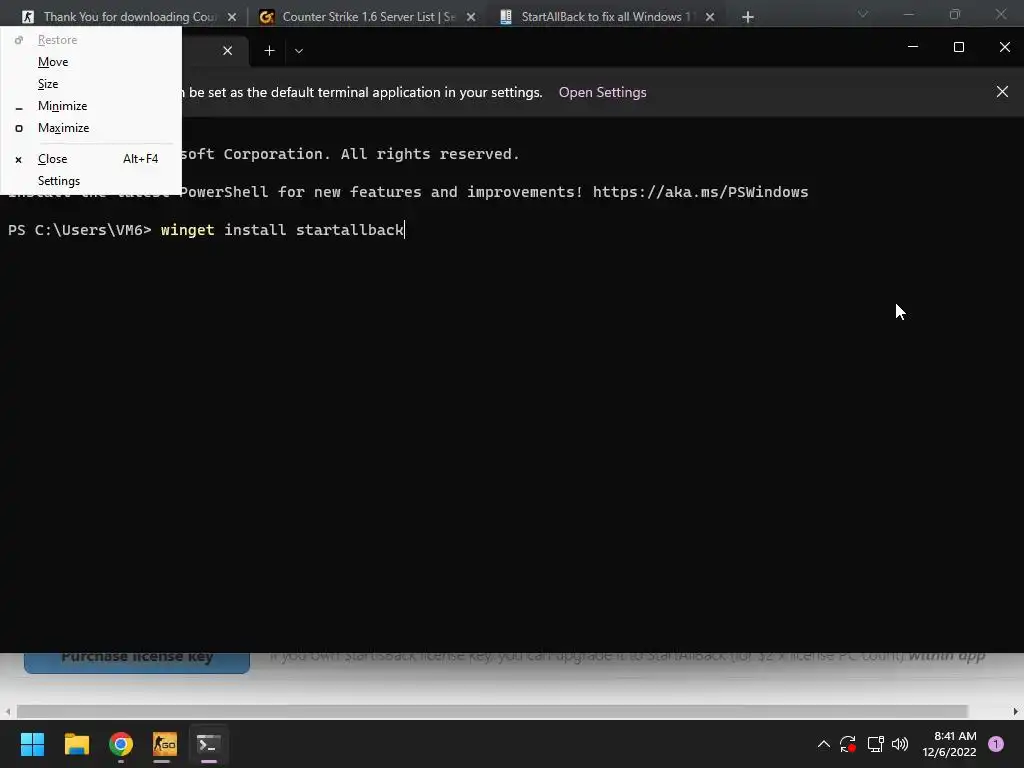Close the StartAllBack browser tab
The height and width of the screenshot is (768, 1024).
pyautogui.click(x=710, y=17)
